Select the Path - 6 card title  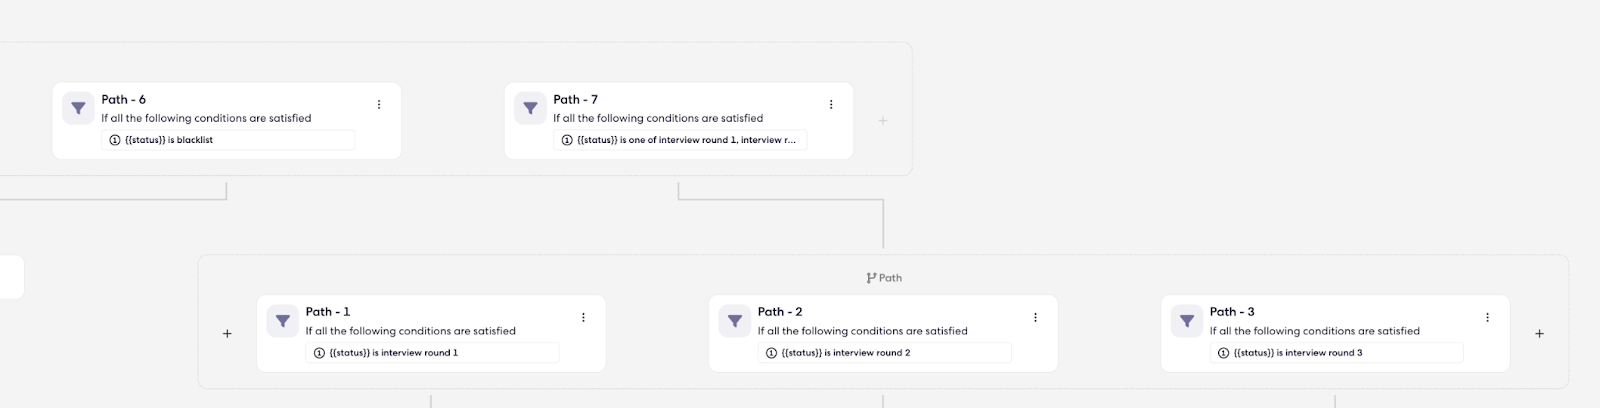point(124,99)
